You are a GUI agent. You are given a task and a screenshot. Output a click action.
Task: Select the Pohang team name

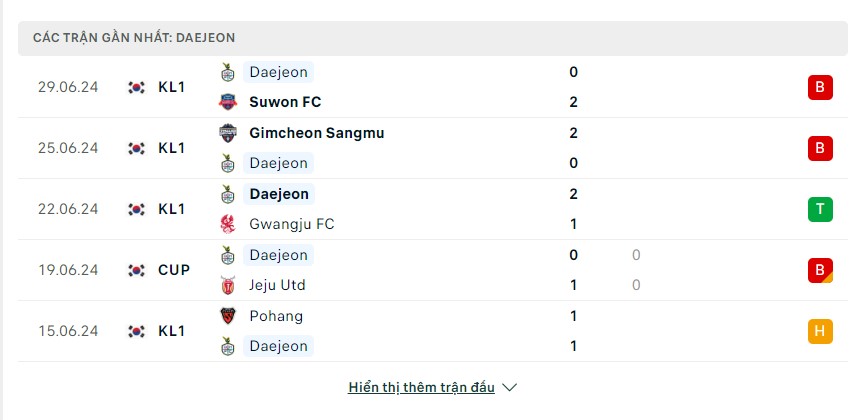coord(276,316)
